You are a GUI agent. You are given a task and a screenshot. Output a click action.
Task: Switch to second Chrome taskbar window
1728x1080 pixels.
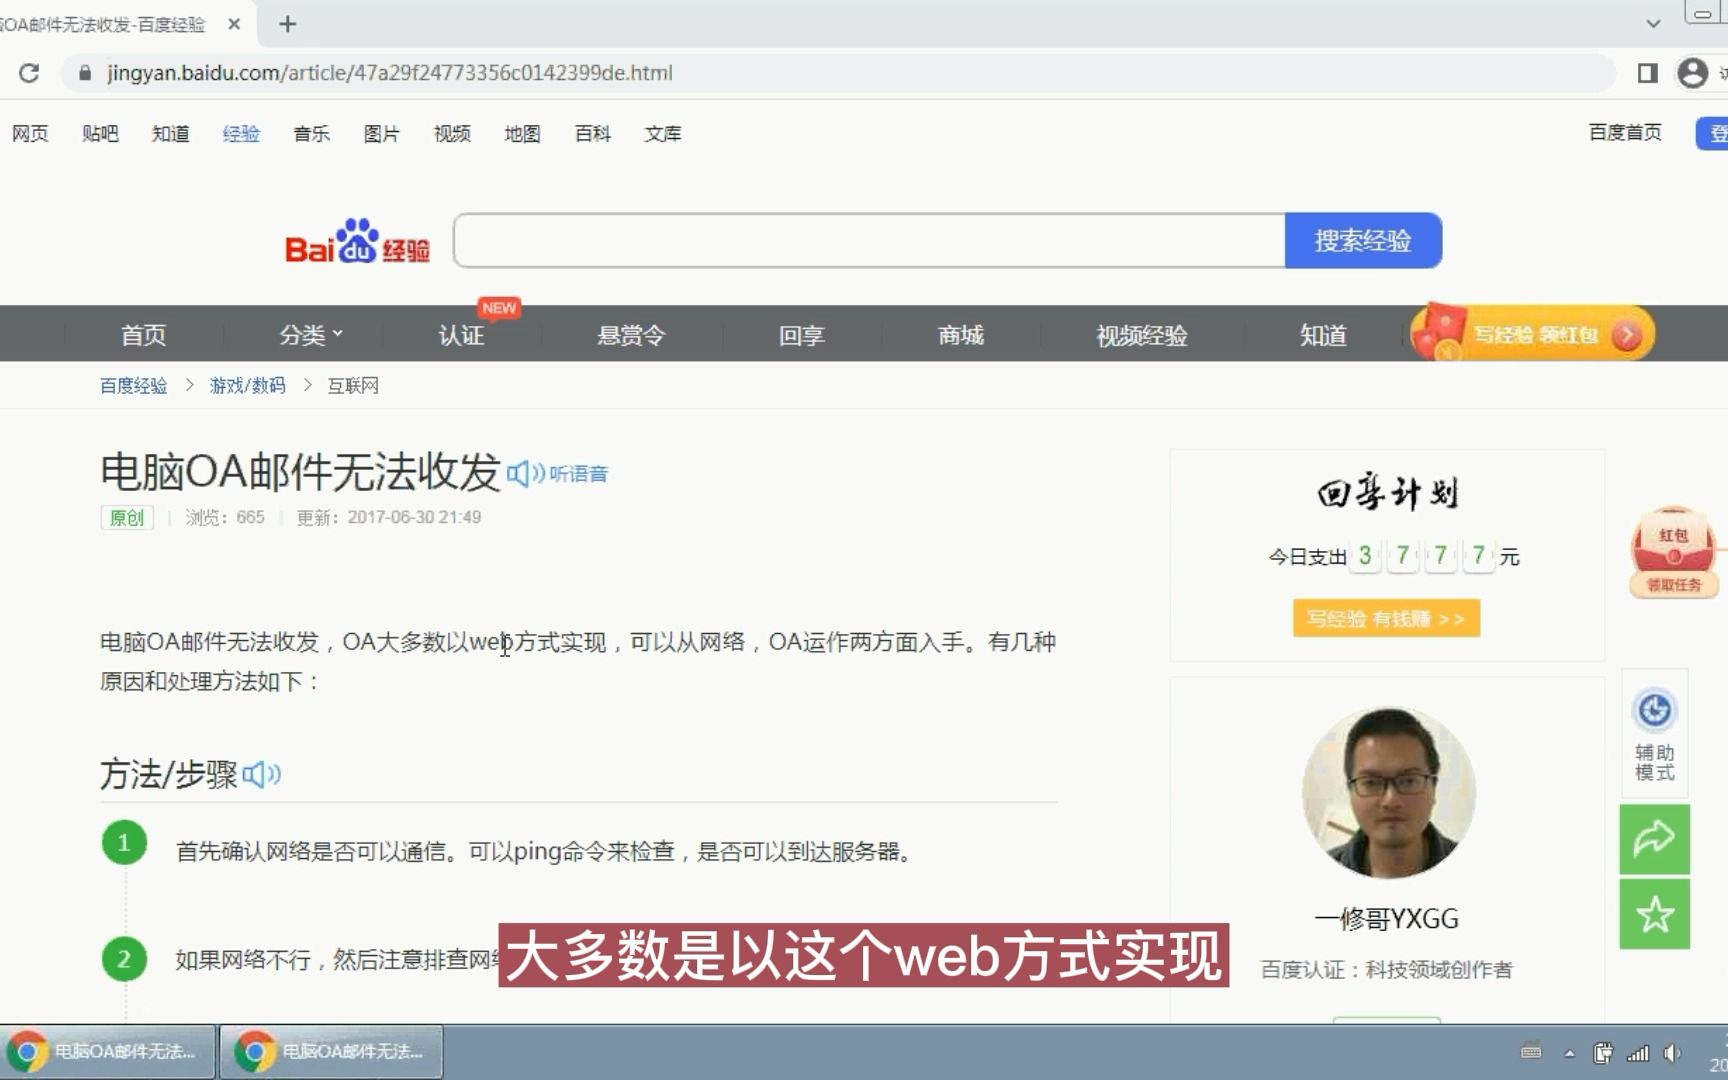331,1052
